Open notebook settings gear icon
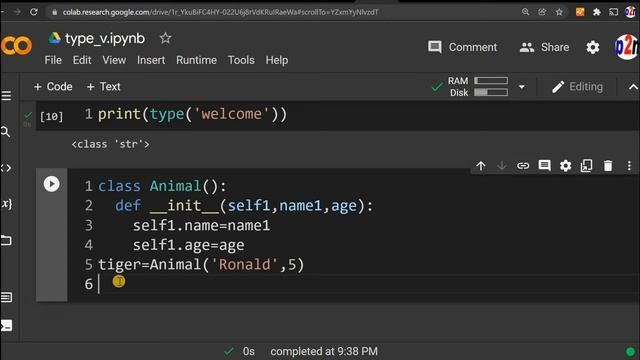This screenshot has width=640, height=360. (593, 47)
